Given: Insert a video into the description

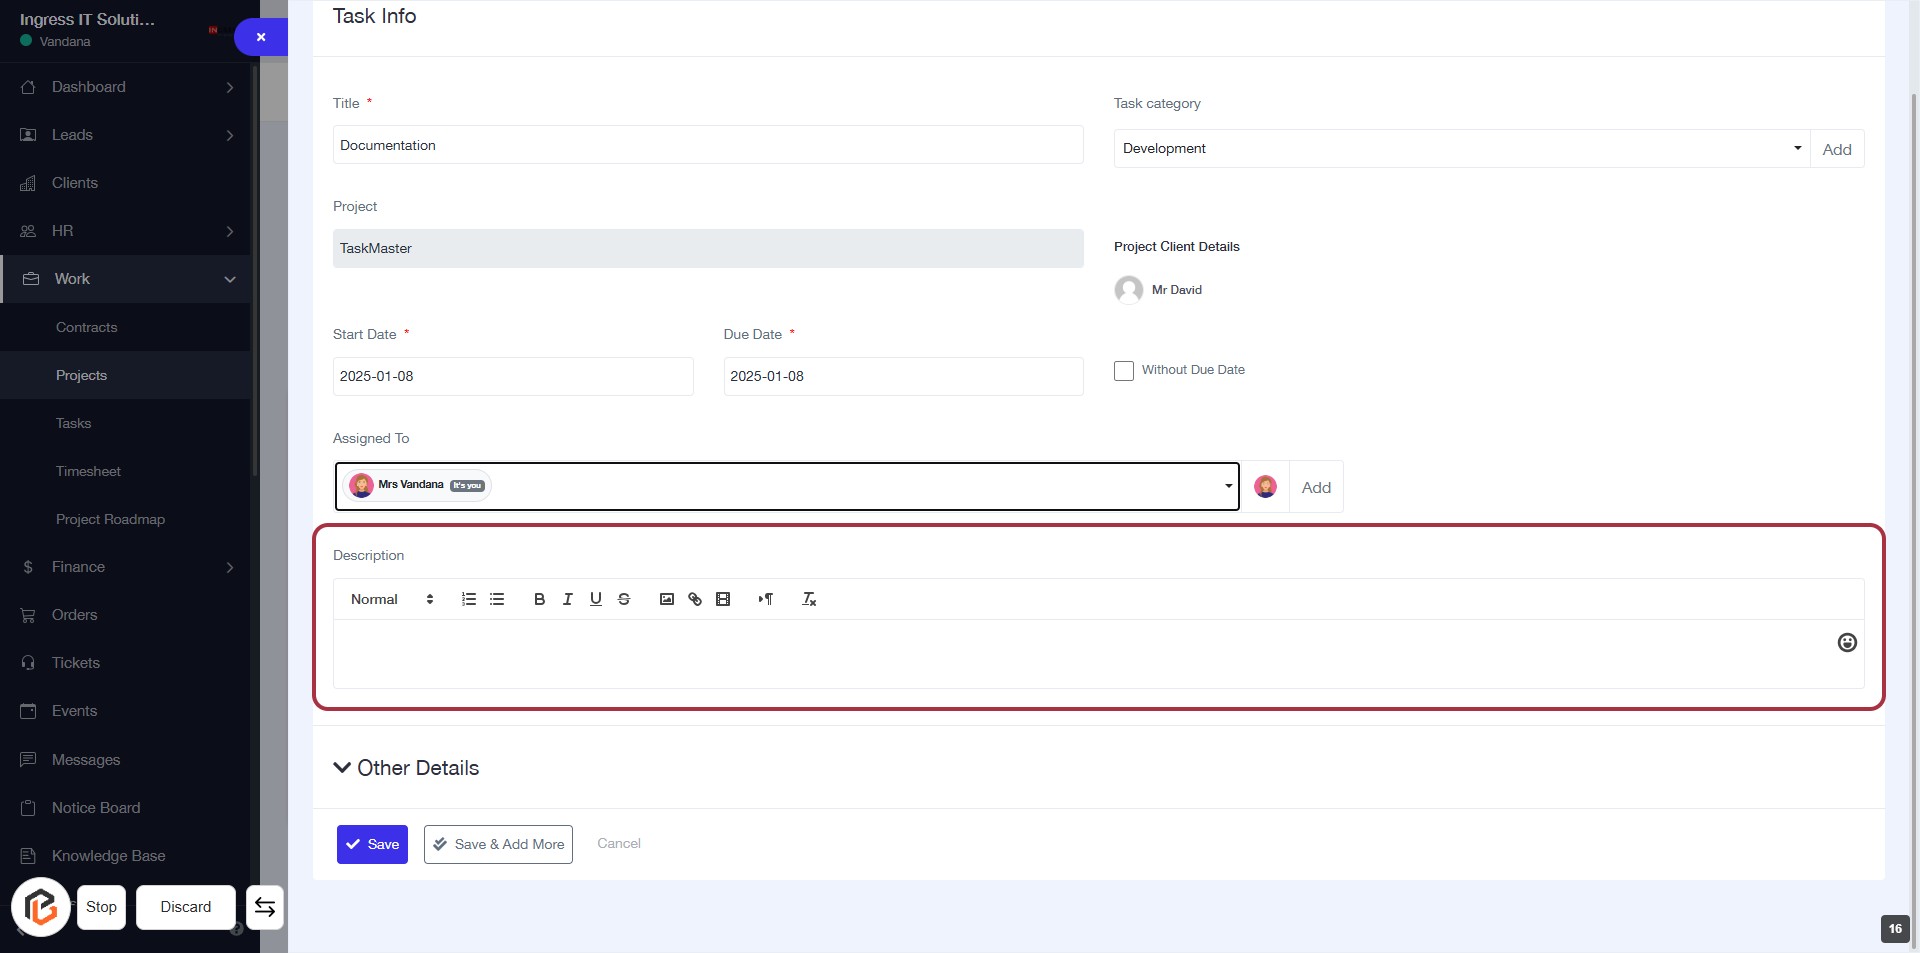Looking at the screenshot, I should 723,599.
